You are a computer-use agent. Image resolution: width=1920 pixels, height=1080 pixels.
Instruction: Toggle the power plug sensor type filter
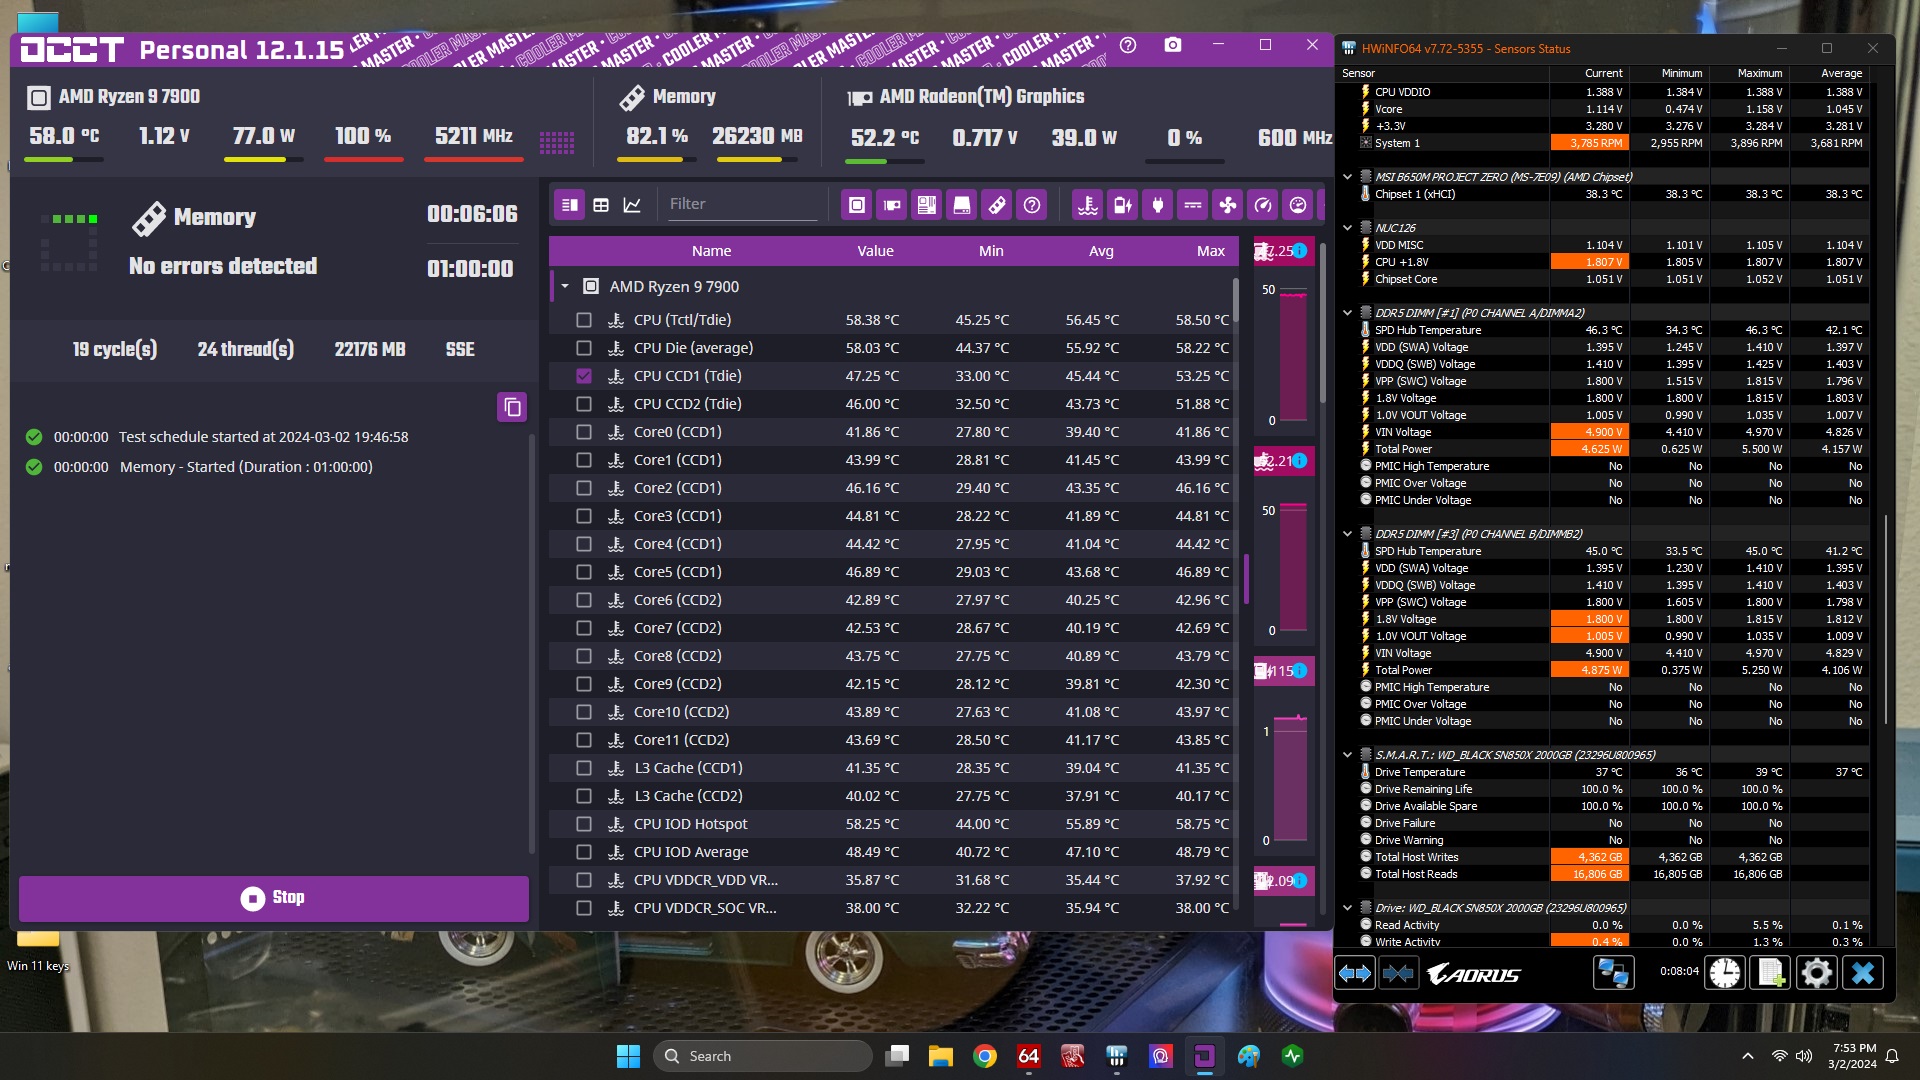tap(1158, 205)
